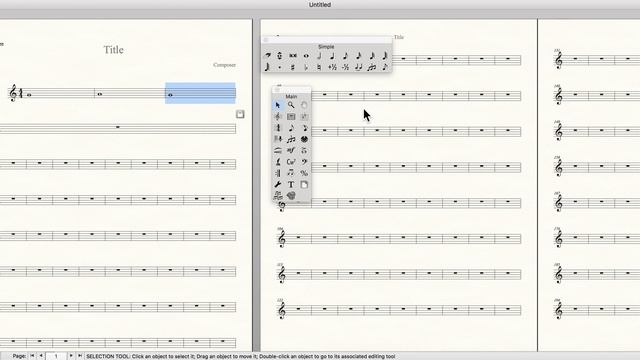This screenshot has height=360, width=640.
Task: Toggle the Simple Entry tuplet tool
Action: click(371, 67)
